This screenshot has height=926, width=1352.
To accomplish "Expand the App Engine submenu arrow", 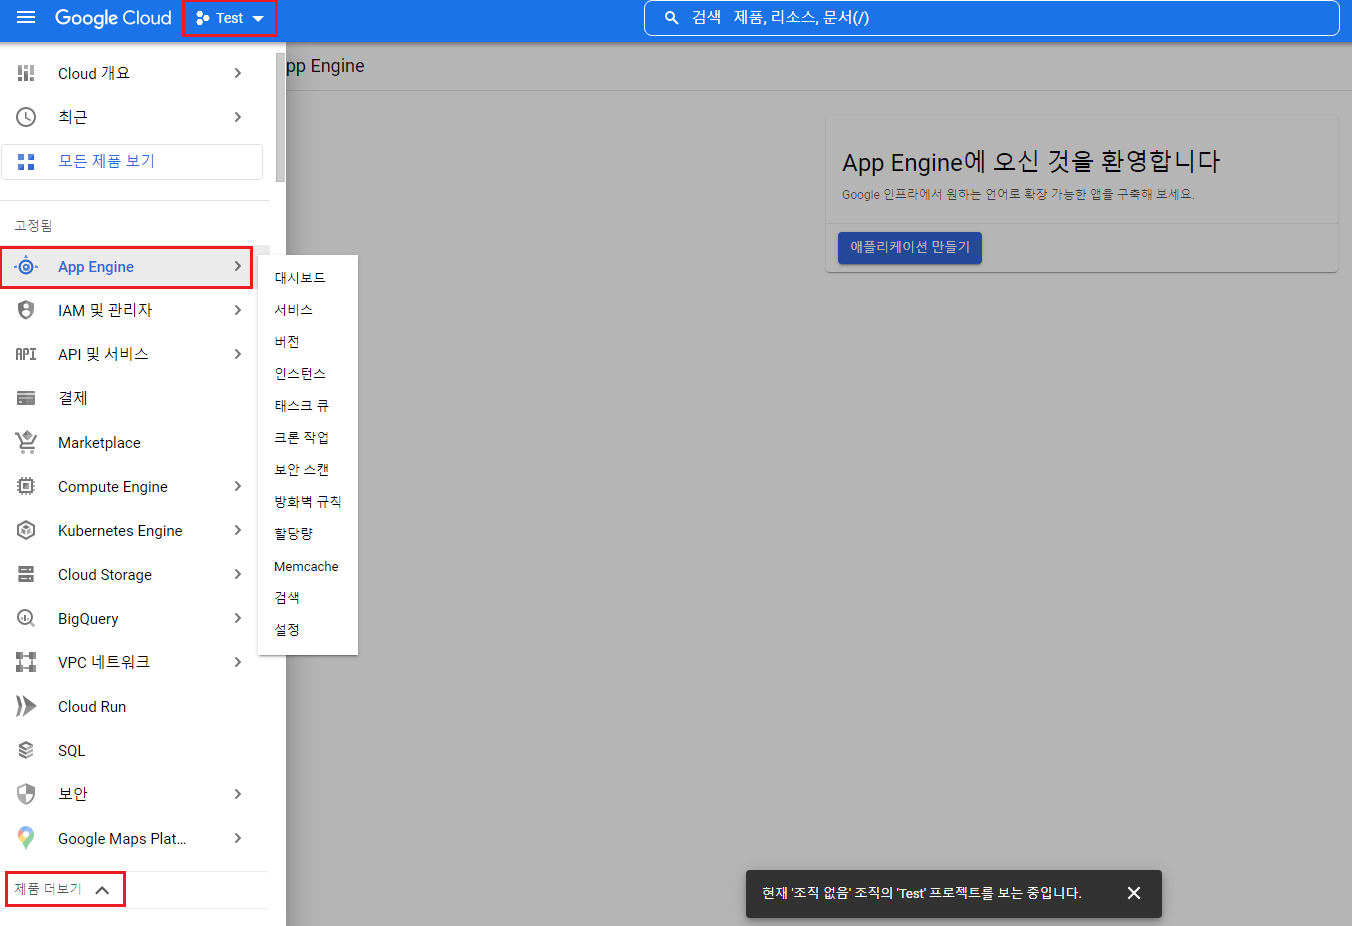I will 237,266.
